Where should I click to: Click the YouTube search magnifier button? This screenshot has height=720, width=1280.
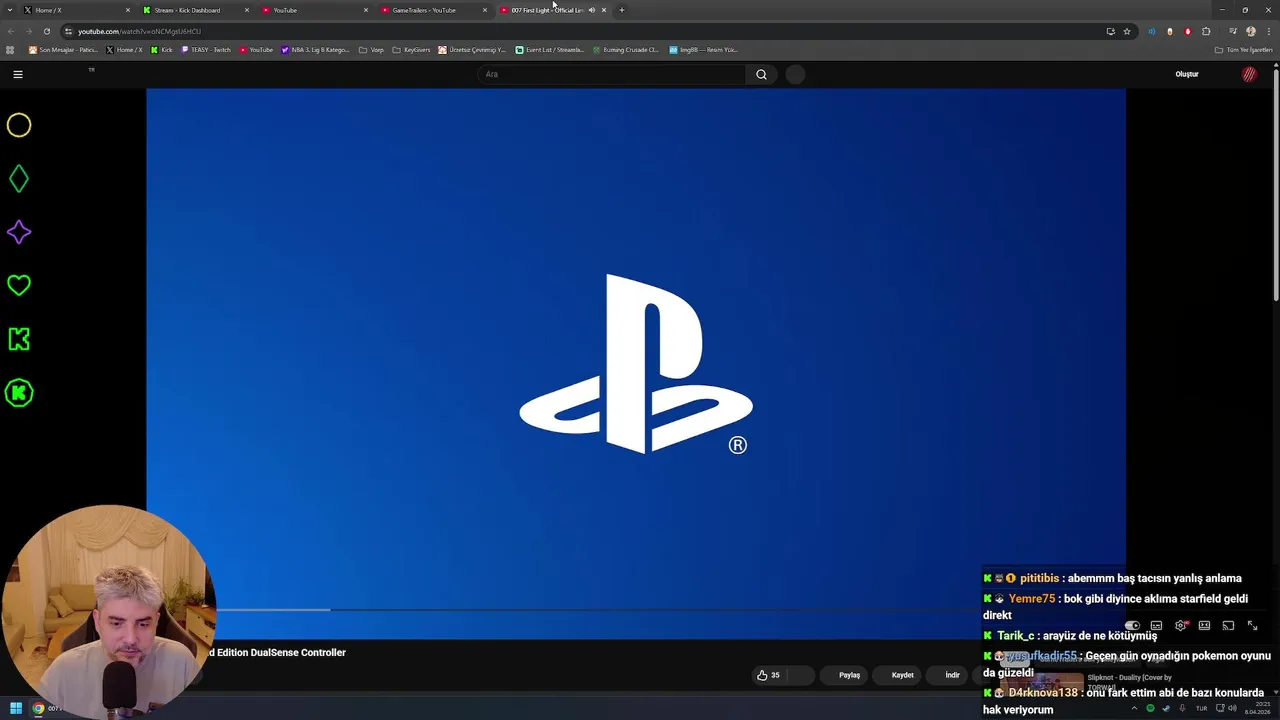pos(761,74)
